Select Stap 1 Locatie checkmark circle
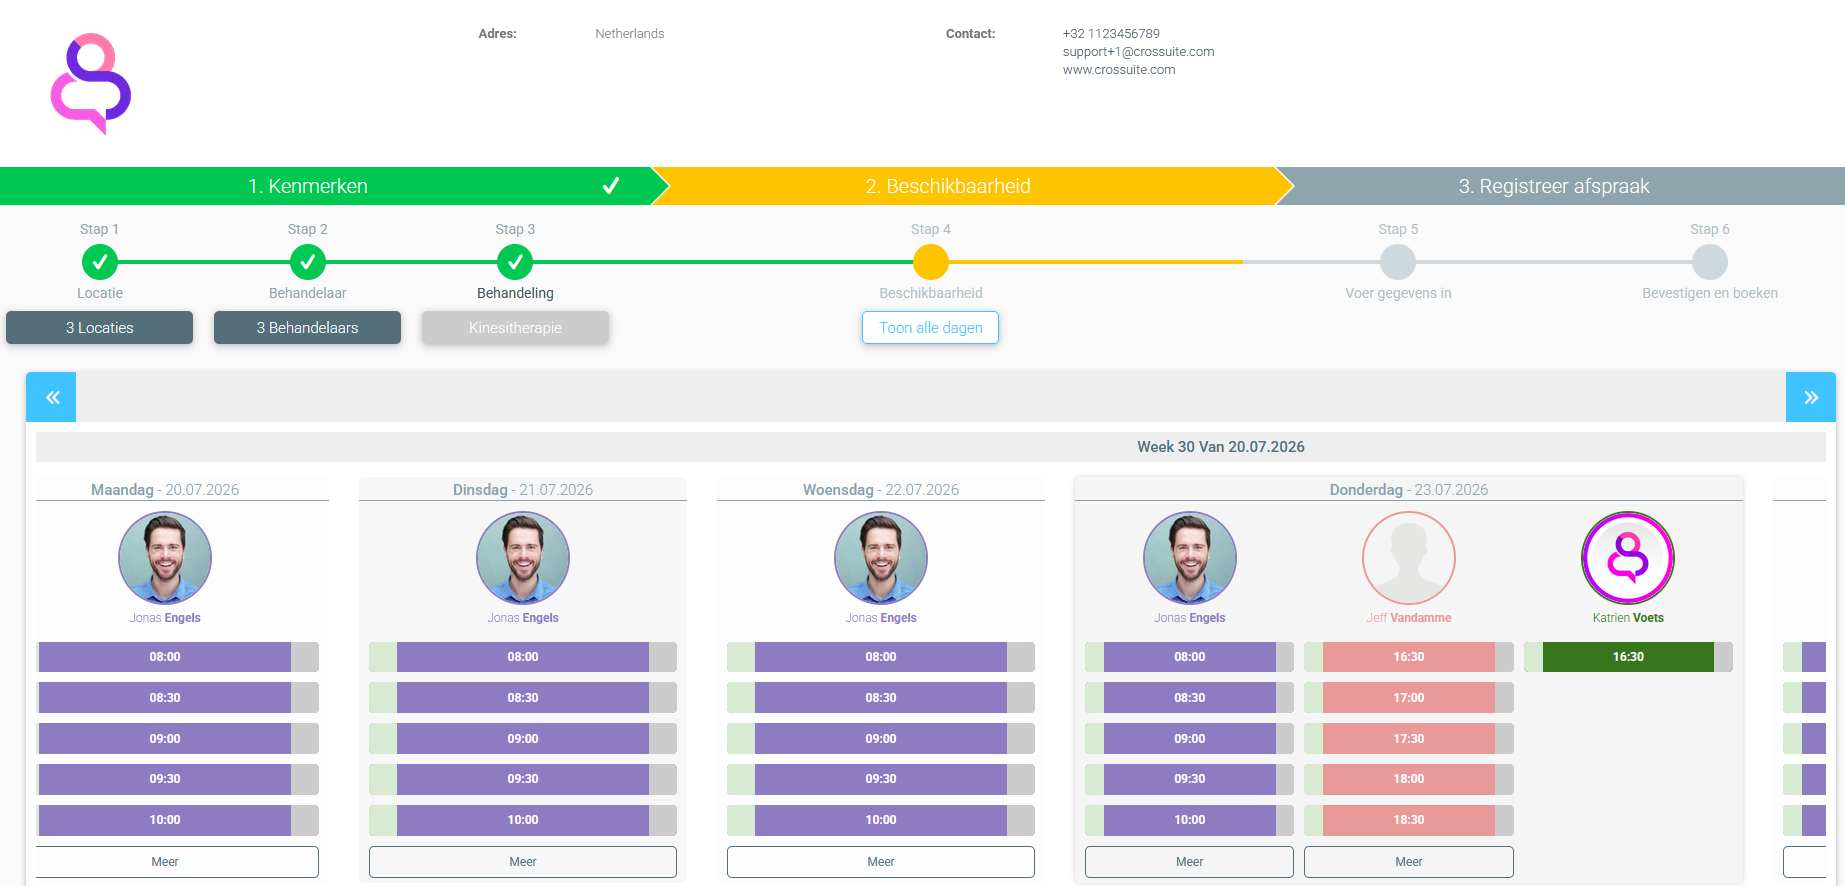 (100, 262)
